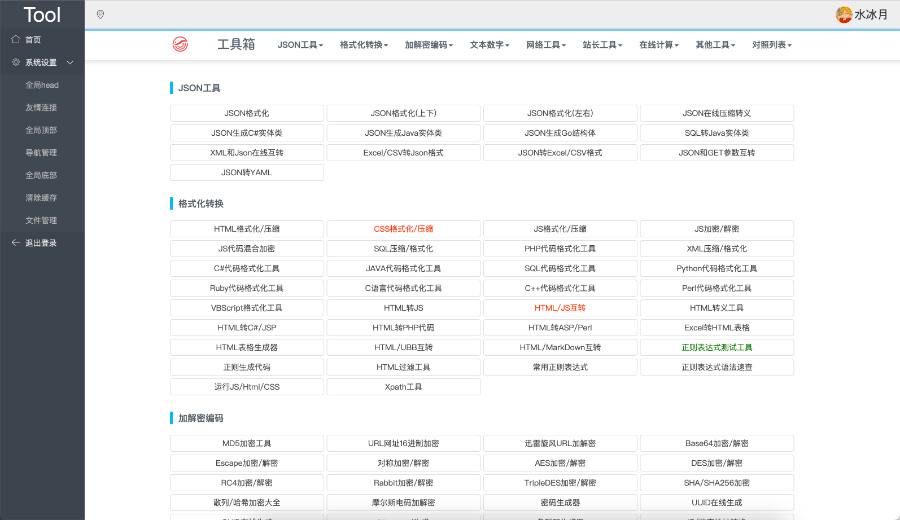Click the red HTML/JS互转 link
The image size is (900, 520).
click(560, 308)
